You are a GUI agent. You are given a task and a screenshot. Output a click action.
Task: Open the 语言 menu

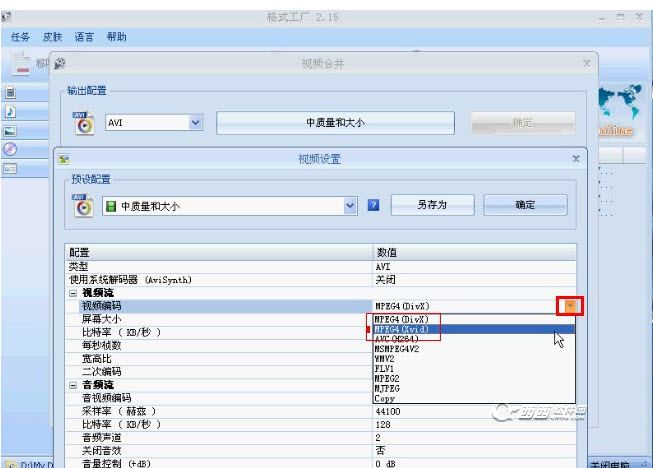coord(84,37)
